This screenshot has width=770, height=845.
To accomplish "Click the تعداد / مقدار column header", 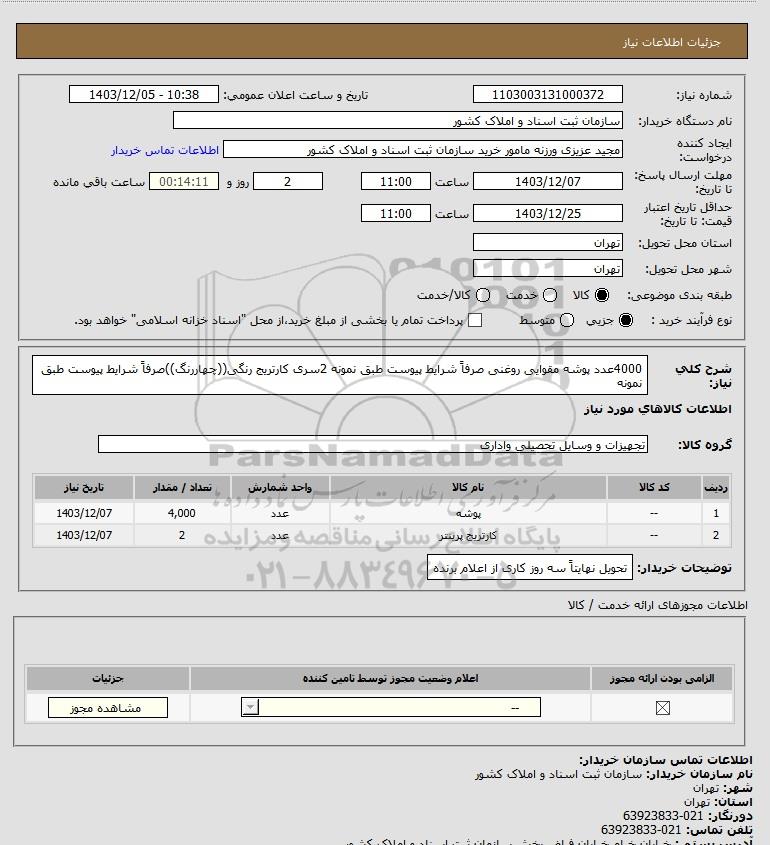I will pos(182,487).
